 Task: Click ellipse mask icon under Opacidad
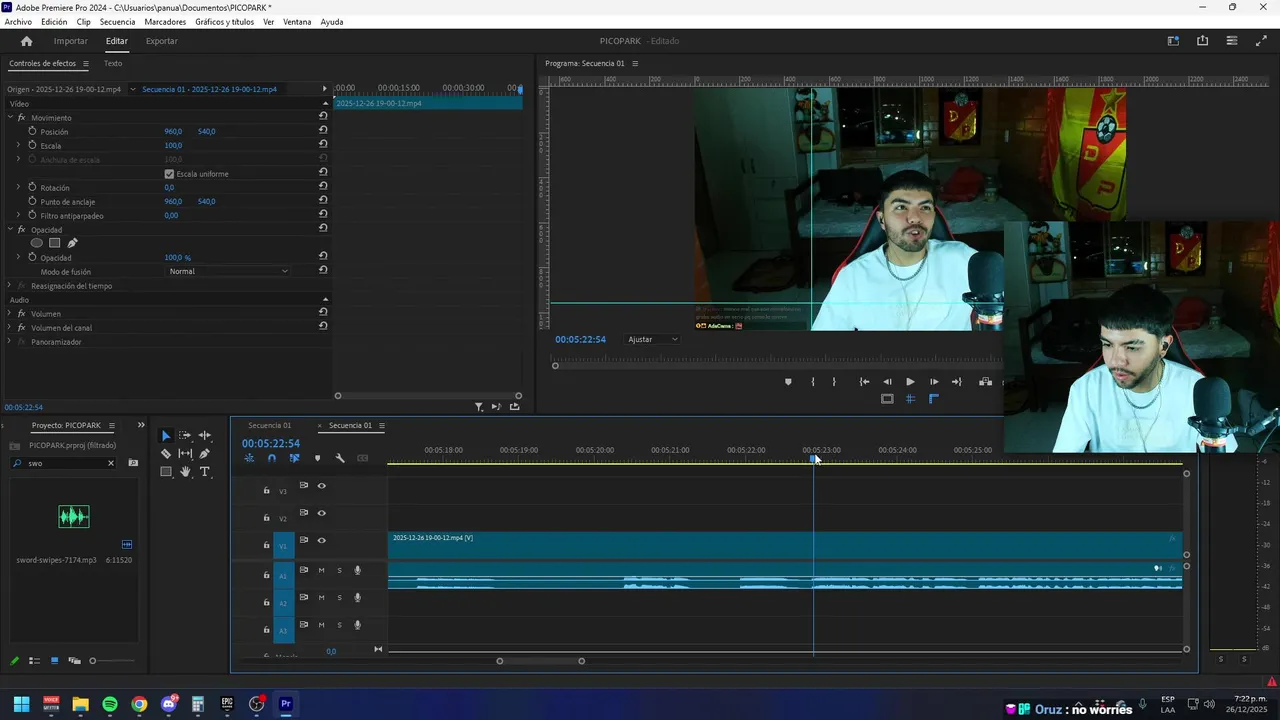pyautogui.click(x=37, y=243)
